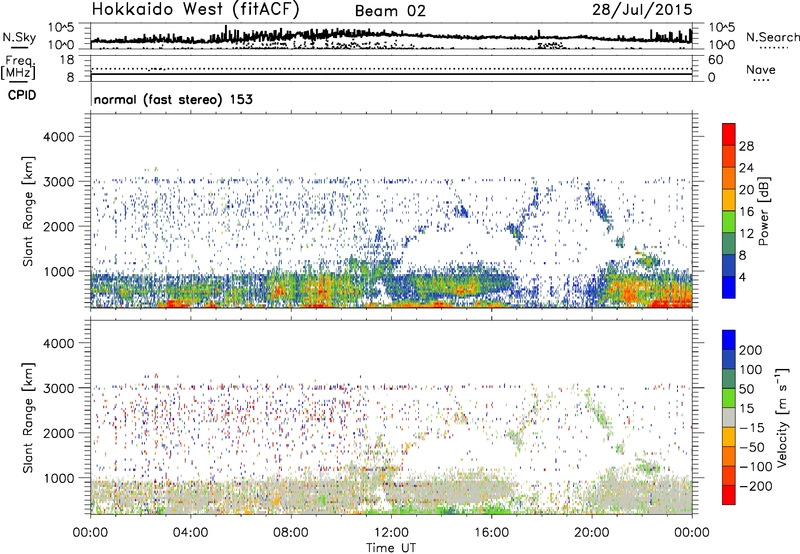Viewport: 800px width, 554px height.
Task: Click 'normal (fast stereo) 153' text
Action: 173,99
